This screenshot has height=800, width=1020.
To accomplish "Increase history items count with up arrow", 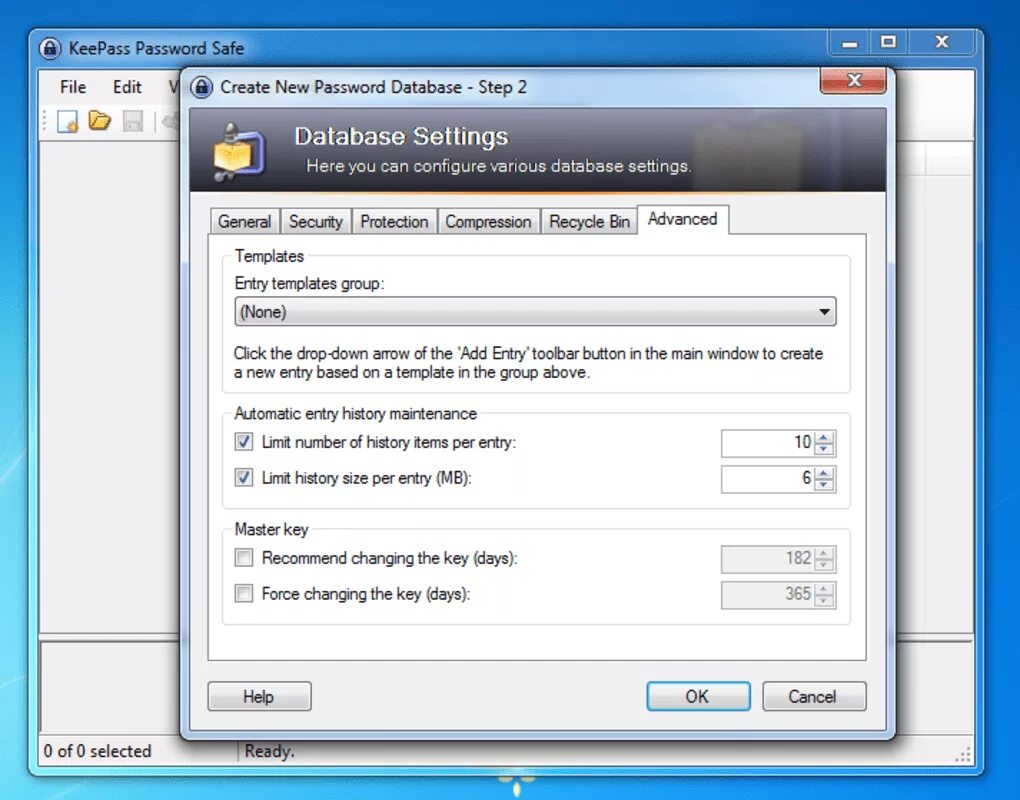I will (824, 438).
